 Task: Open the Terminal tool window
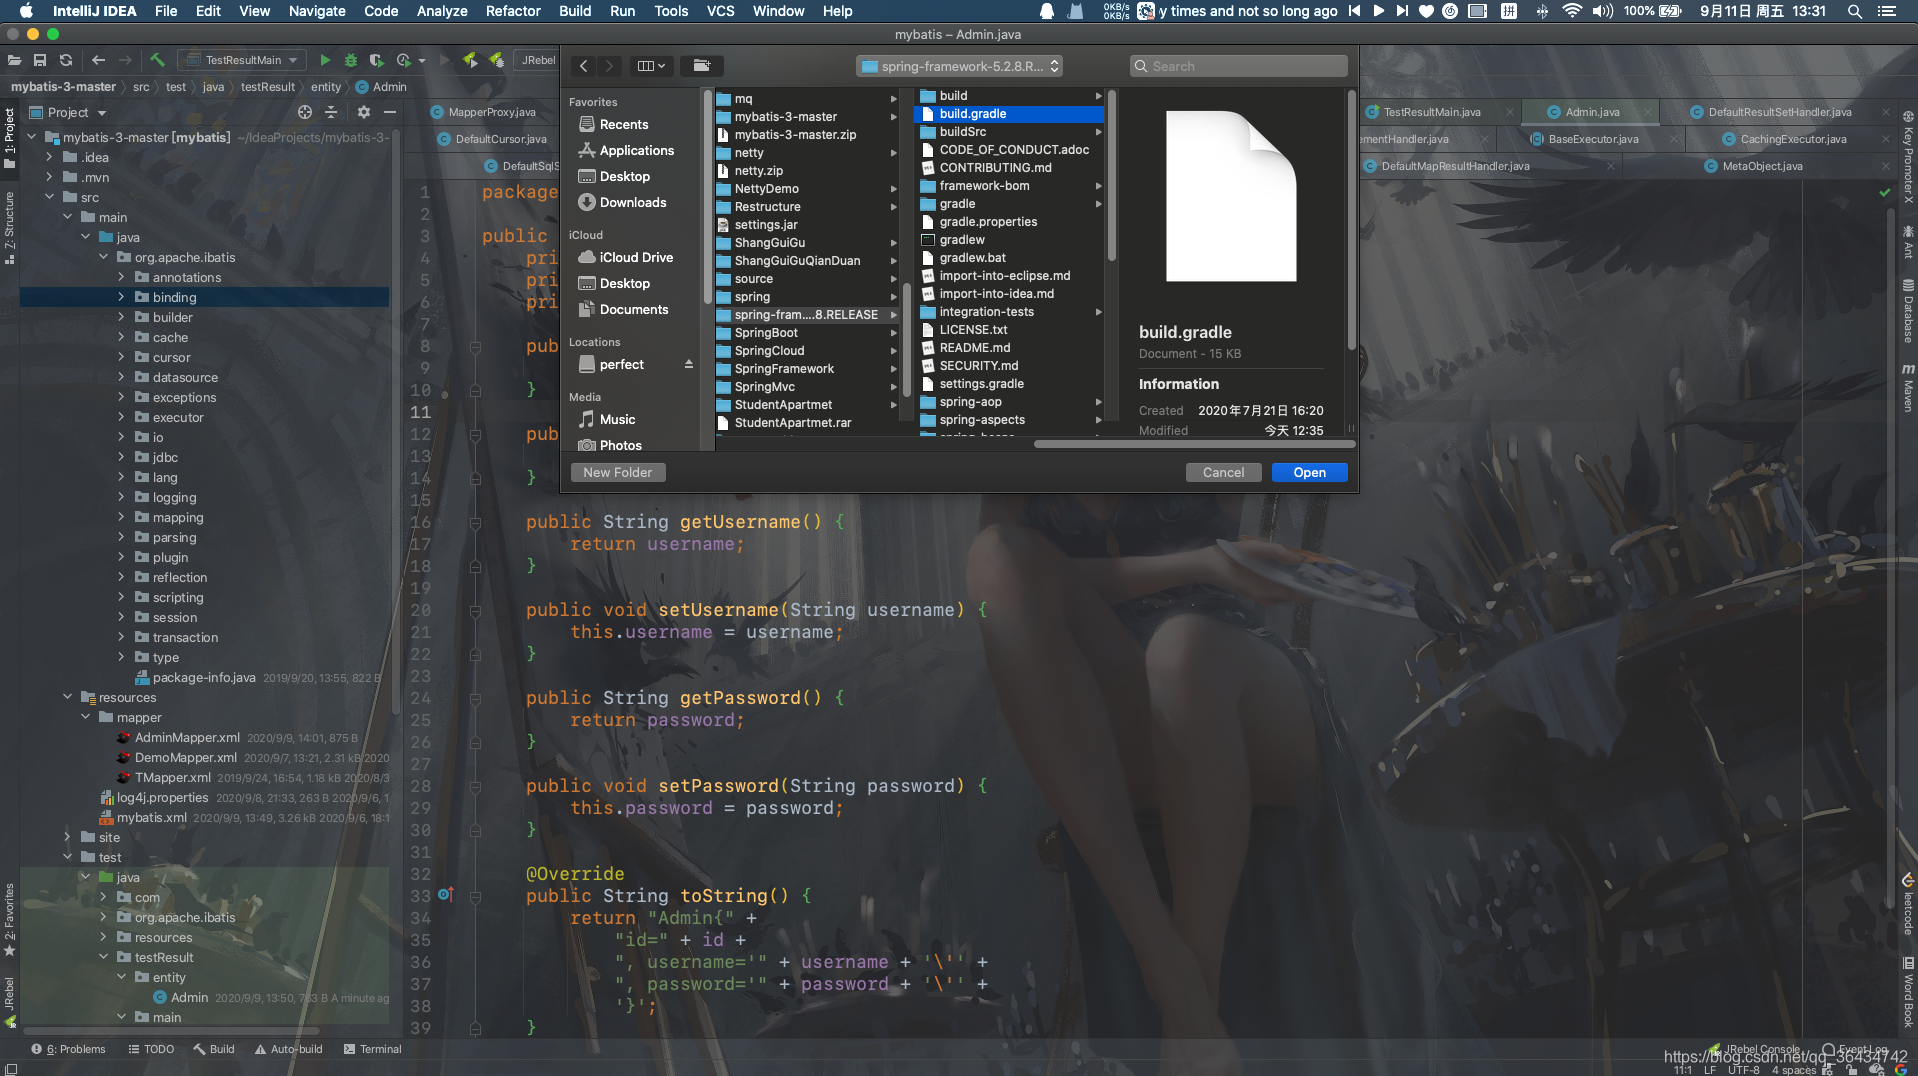point(372,1049)
